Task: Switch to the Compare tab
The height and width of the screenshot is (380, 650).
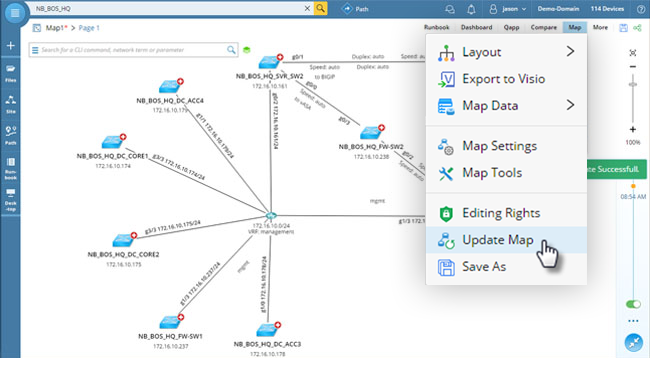Action: click(x=543, y=27)
